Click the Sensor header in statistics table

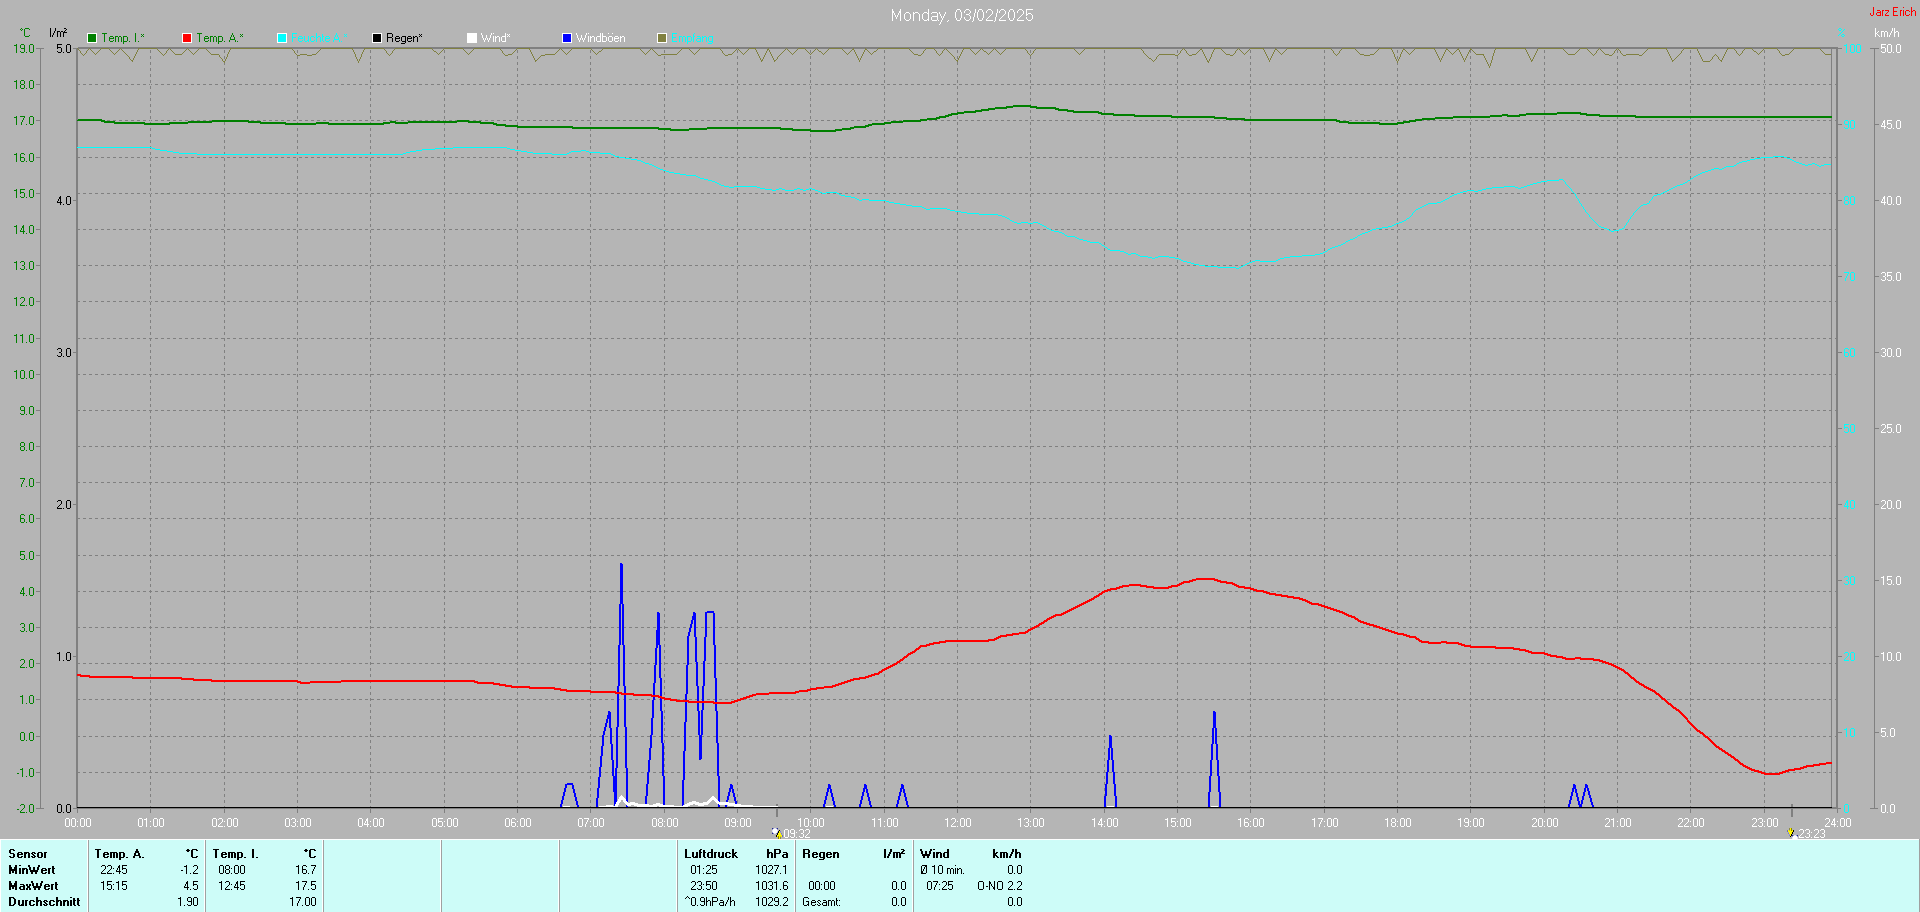[28, 854]
